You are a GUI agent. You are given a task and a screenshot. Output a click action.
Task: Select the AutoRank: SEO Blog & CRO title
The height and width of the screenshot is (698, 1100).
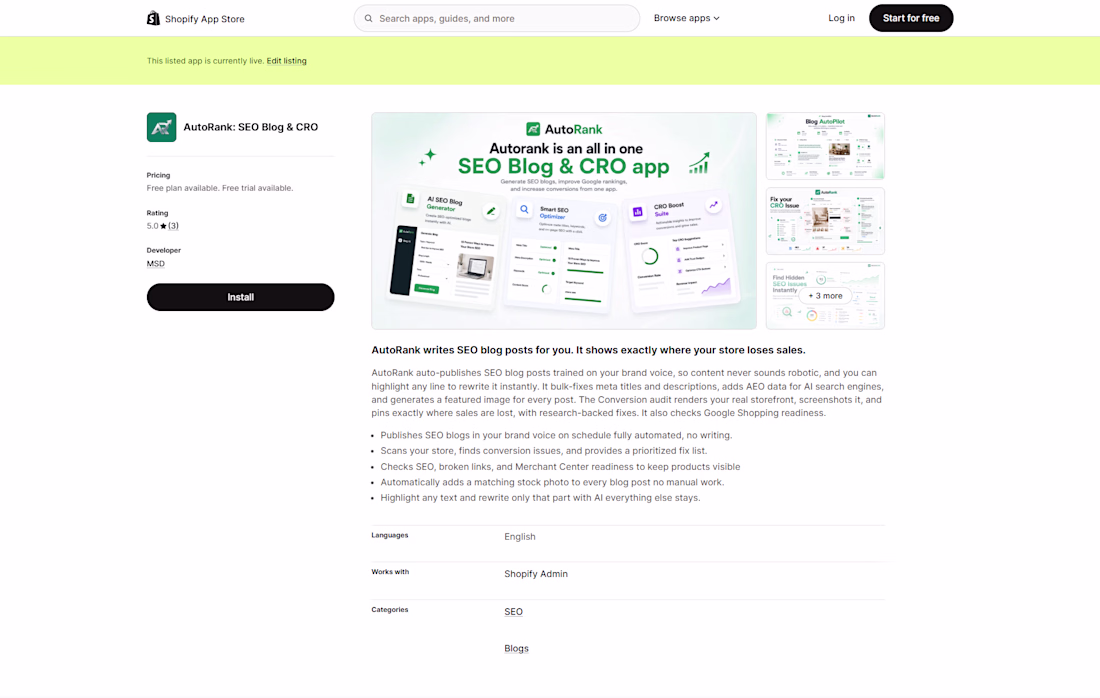pyautogui.click(x=250, y=127)
